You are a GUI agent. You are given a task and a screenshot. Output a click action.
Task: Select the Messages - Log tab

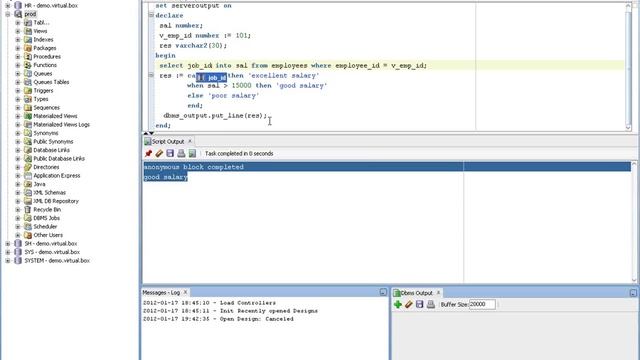tap(161, 292)
